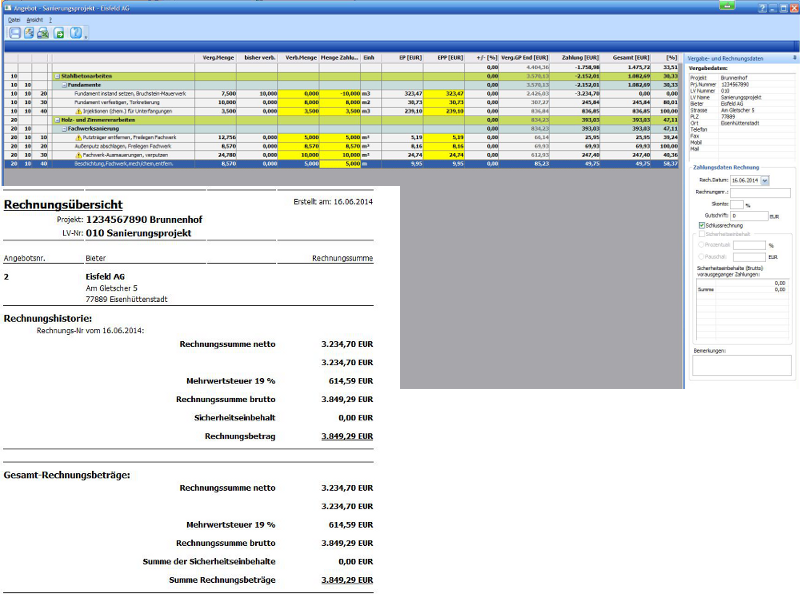Open the Ansicht menu
800x600 pixels.
35,20
